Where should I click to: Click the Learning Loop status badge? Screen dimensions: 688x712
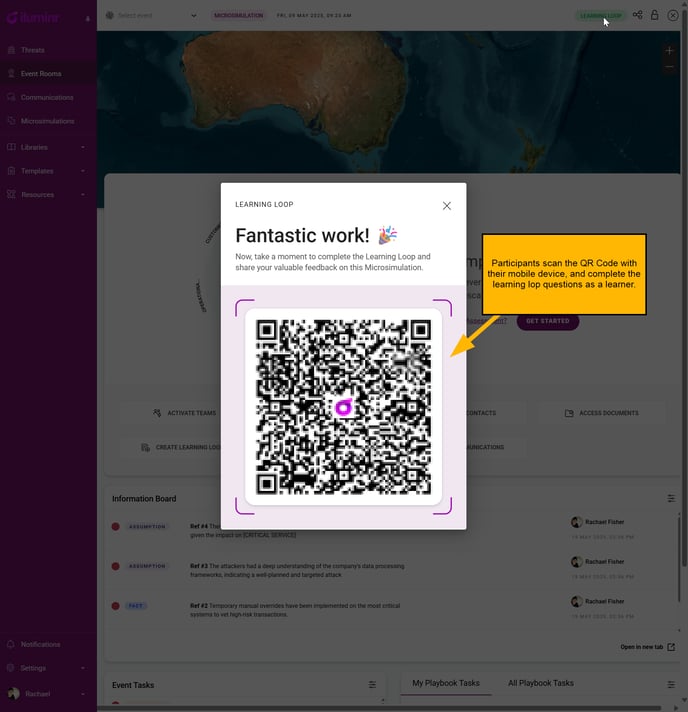click(600, 16)
